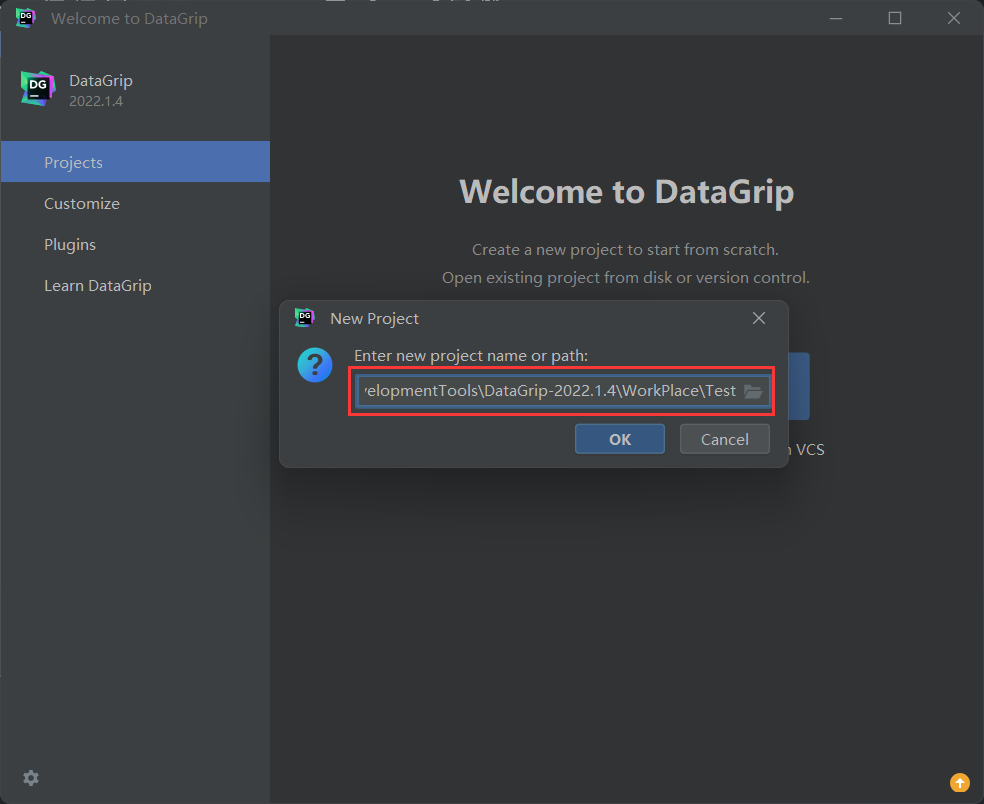Image resolution: width=984 pixels, height=804 pixels.
Task: Maximize the Welcome to DataGrip window
Action: tap(895, 18)
